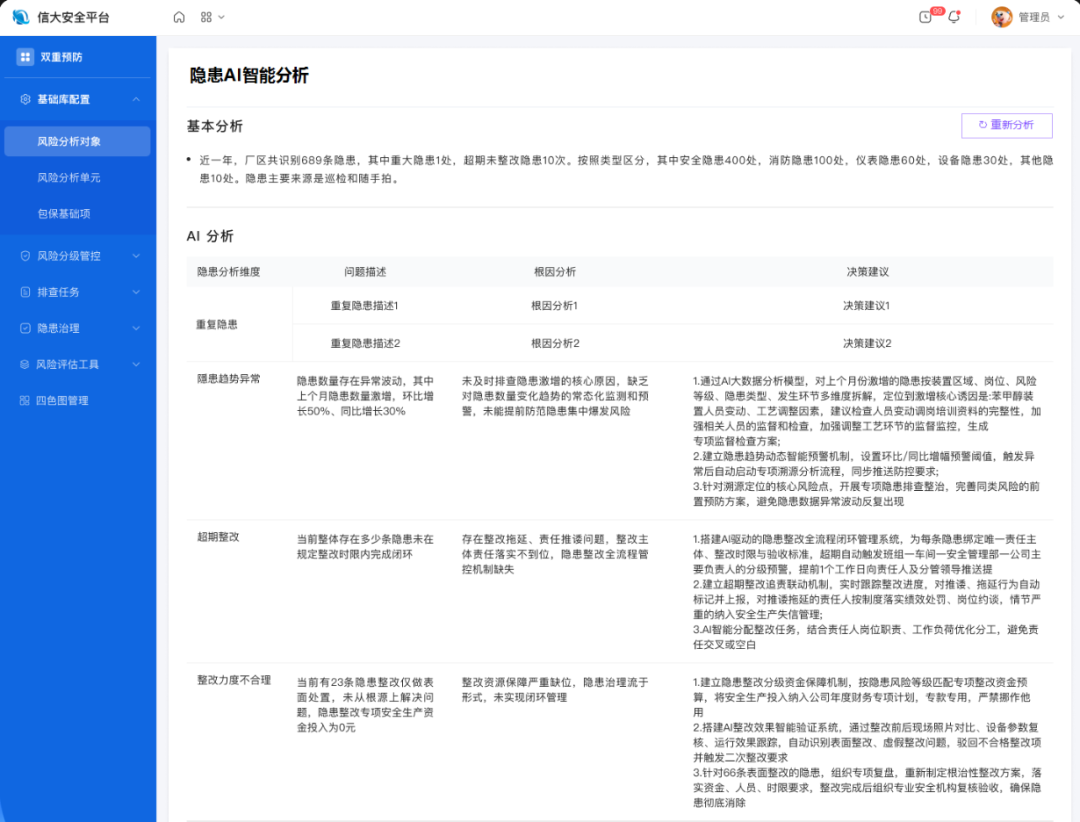The width and height of the screenshot is (1080, 822).
Task: Click the AI 分析 section heading
Action: [x=210, y=236]
